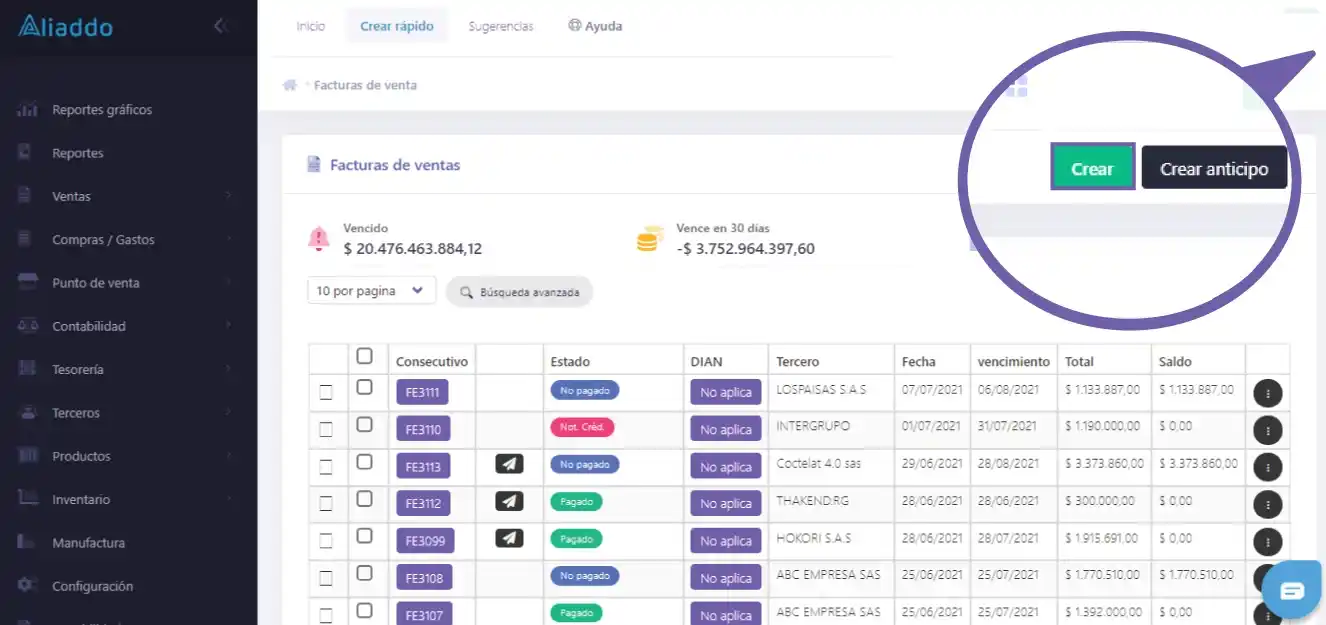1326x625 pixels.
Task: Open the 10 por pagina dropdown
Action: 372,291
